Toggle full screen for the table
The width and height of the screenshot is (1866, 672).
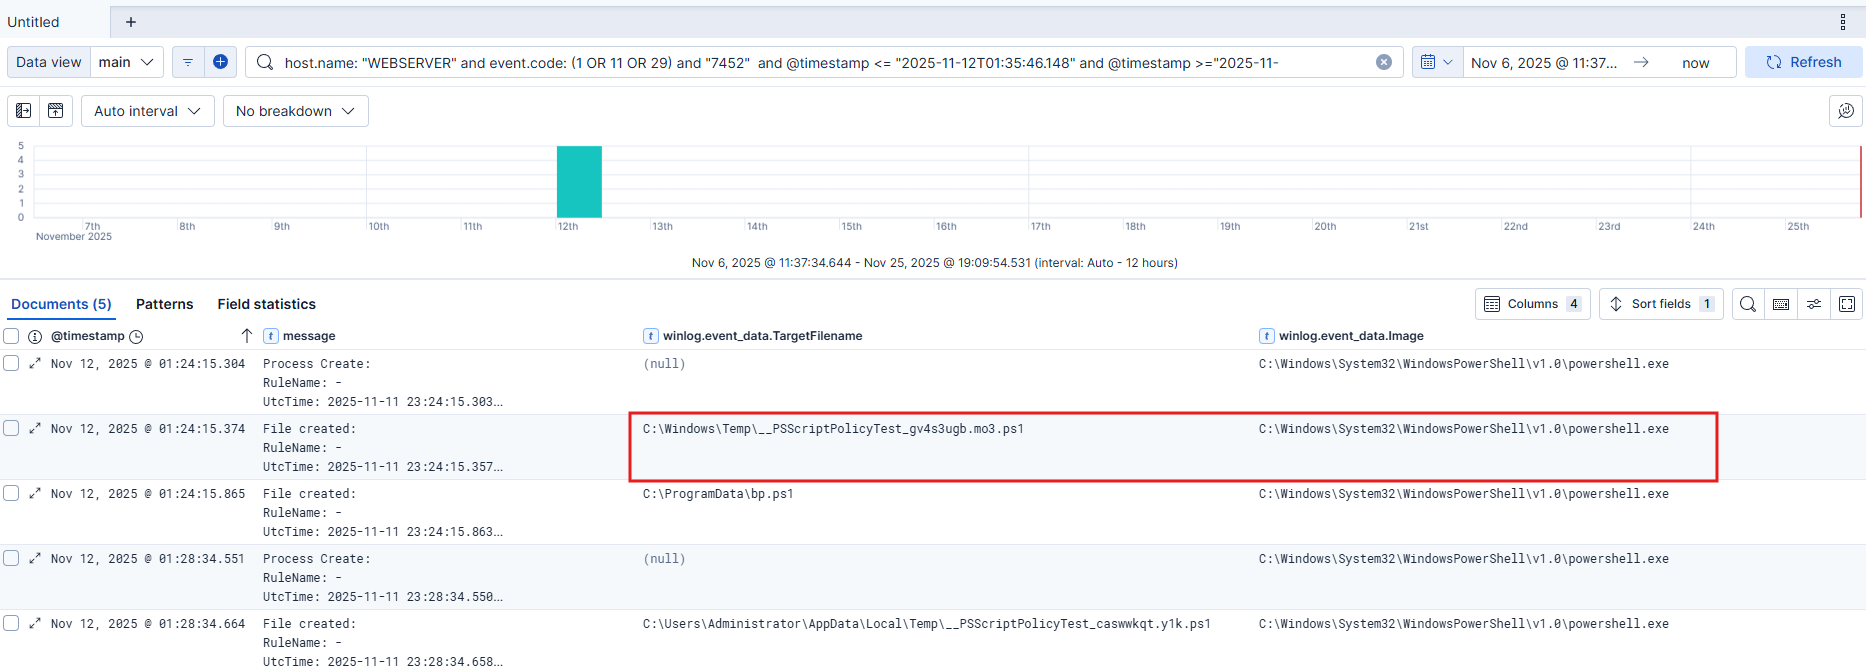(1847, 304)
